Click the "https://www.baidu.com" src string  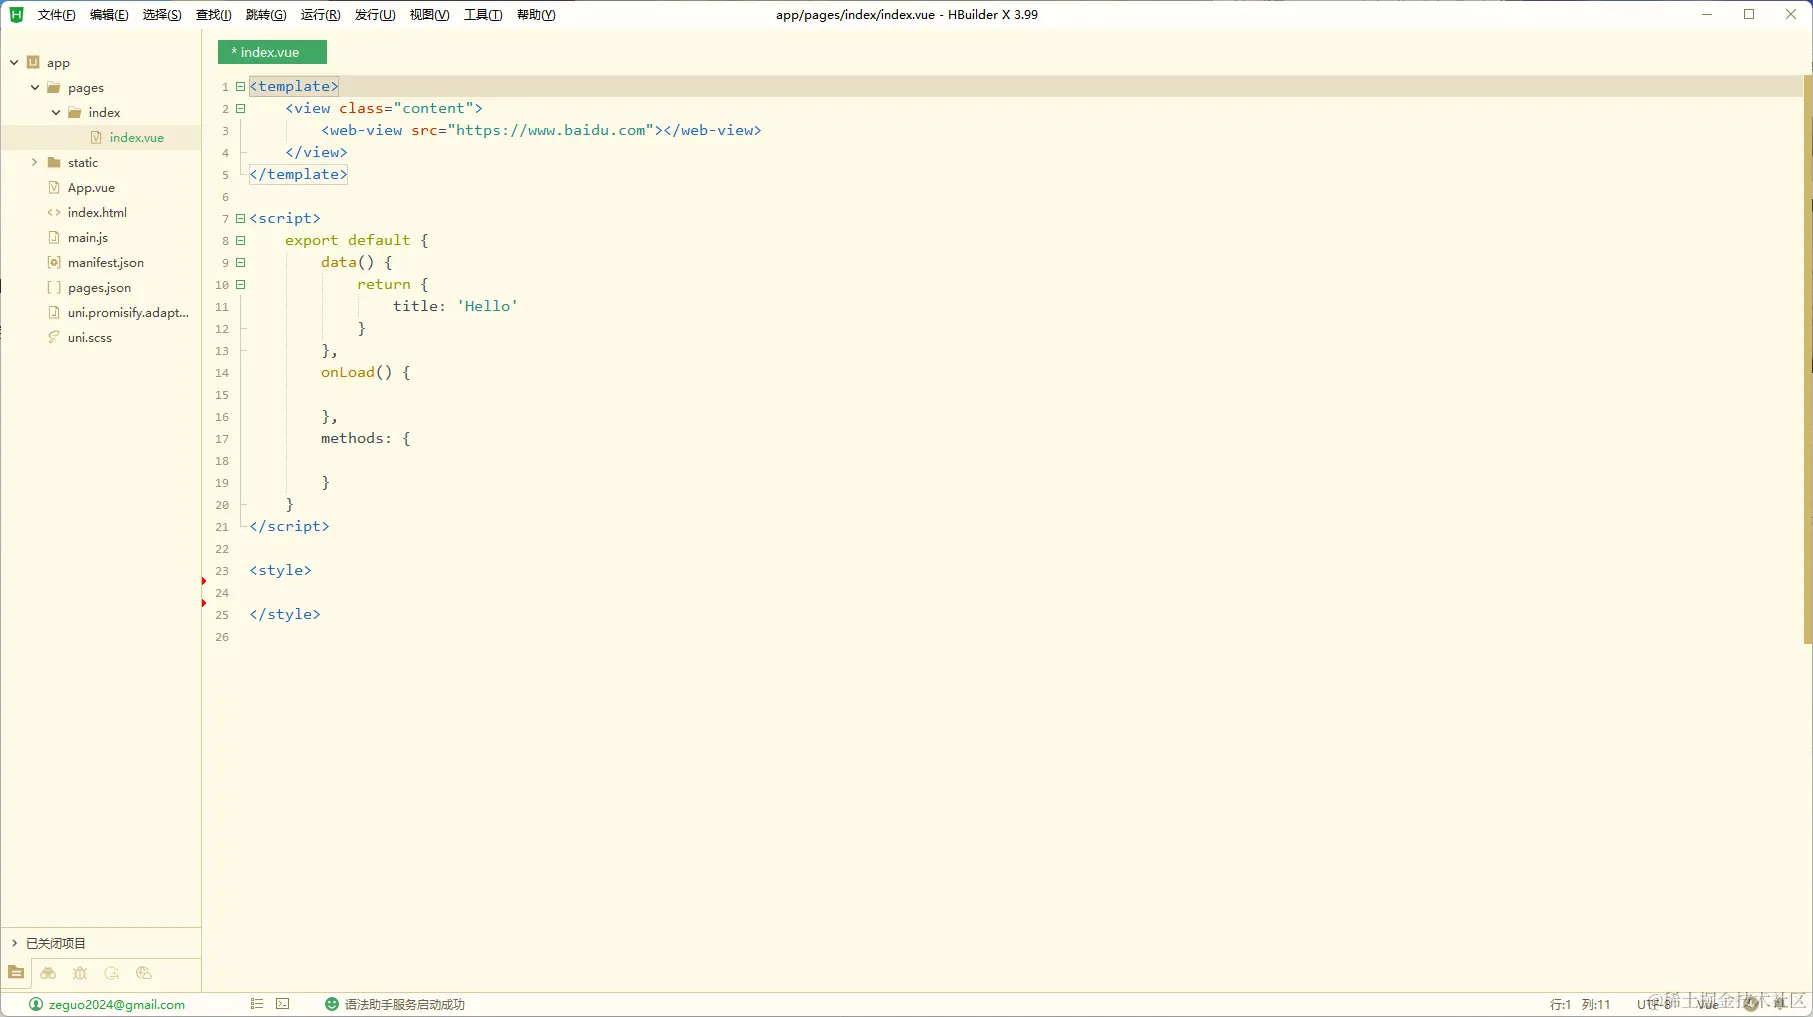click(551, 130)
